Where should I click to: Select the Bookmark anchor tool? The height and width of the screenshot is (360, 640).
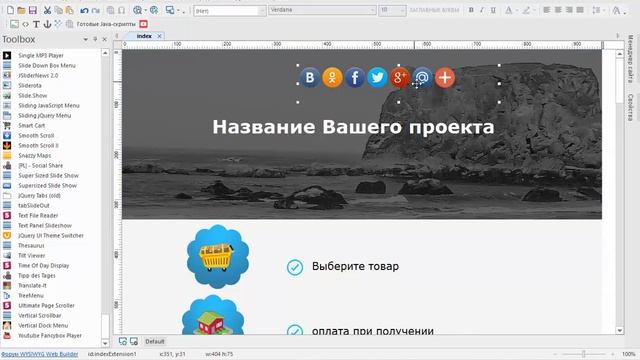tap(47, 24)
